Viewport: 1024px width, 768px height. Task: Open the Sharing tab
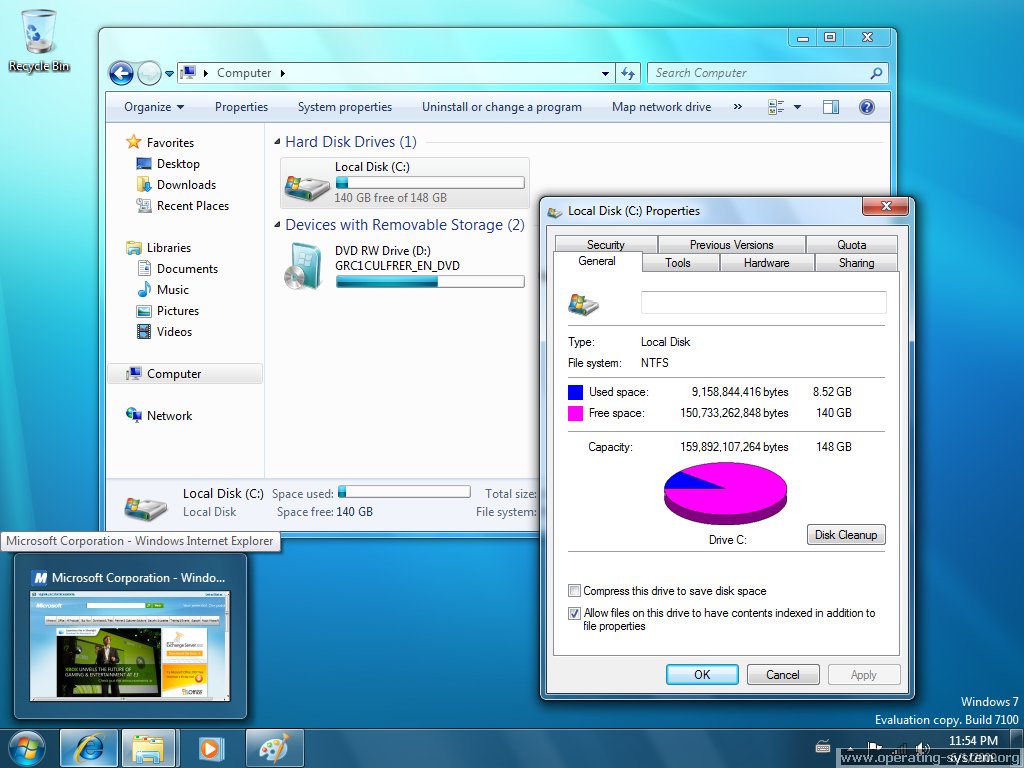coord(856,263)
